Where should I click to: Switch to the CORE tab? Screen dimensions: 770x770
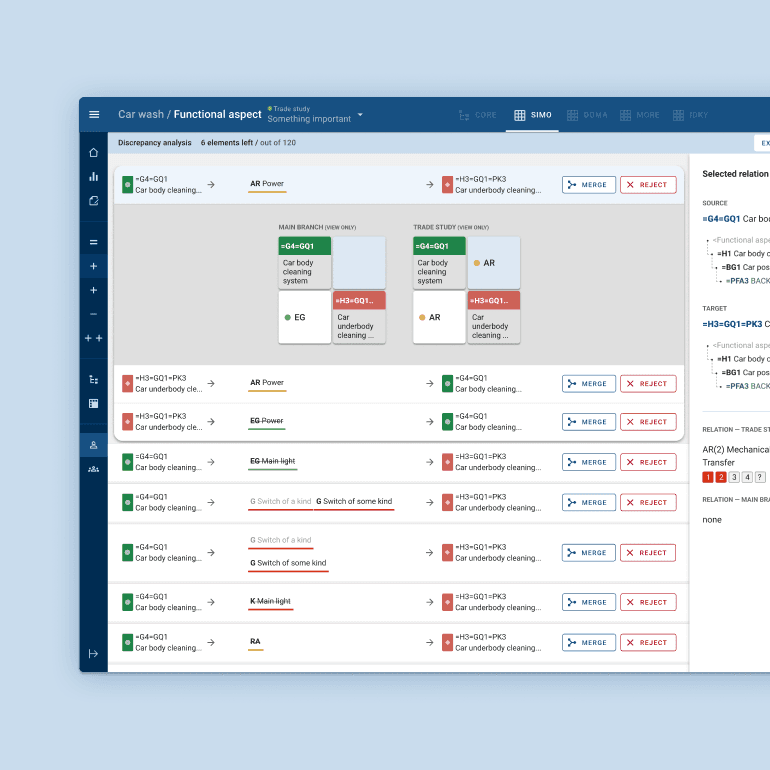[x=477, y=115]
